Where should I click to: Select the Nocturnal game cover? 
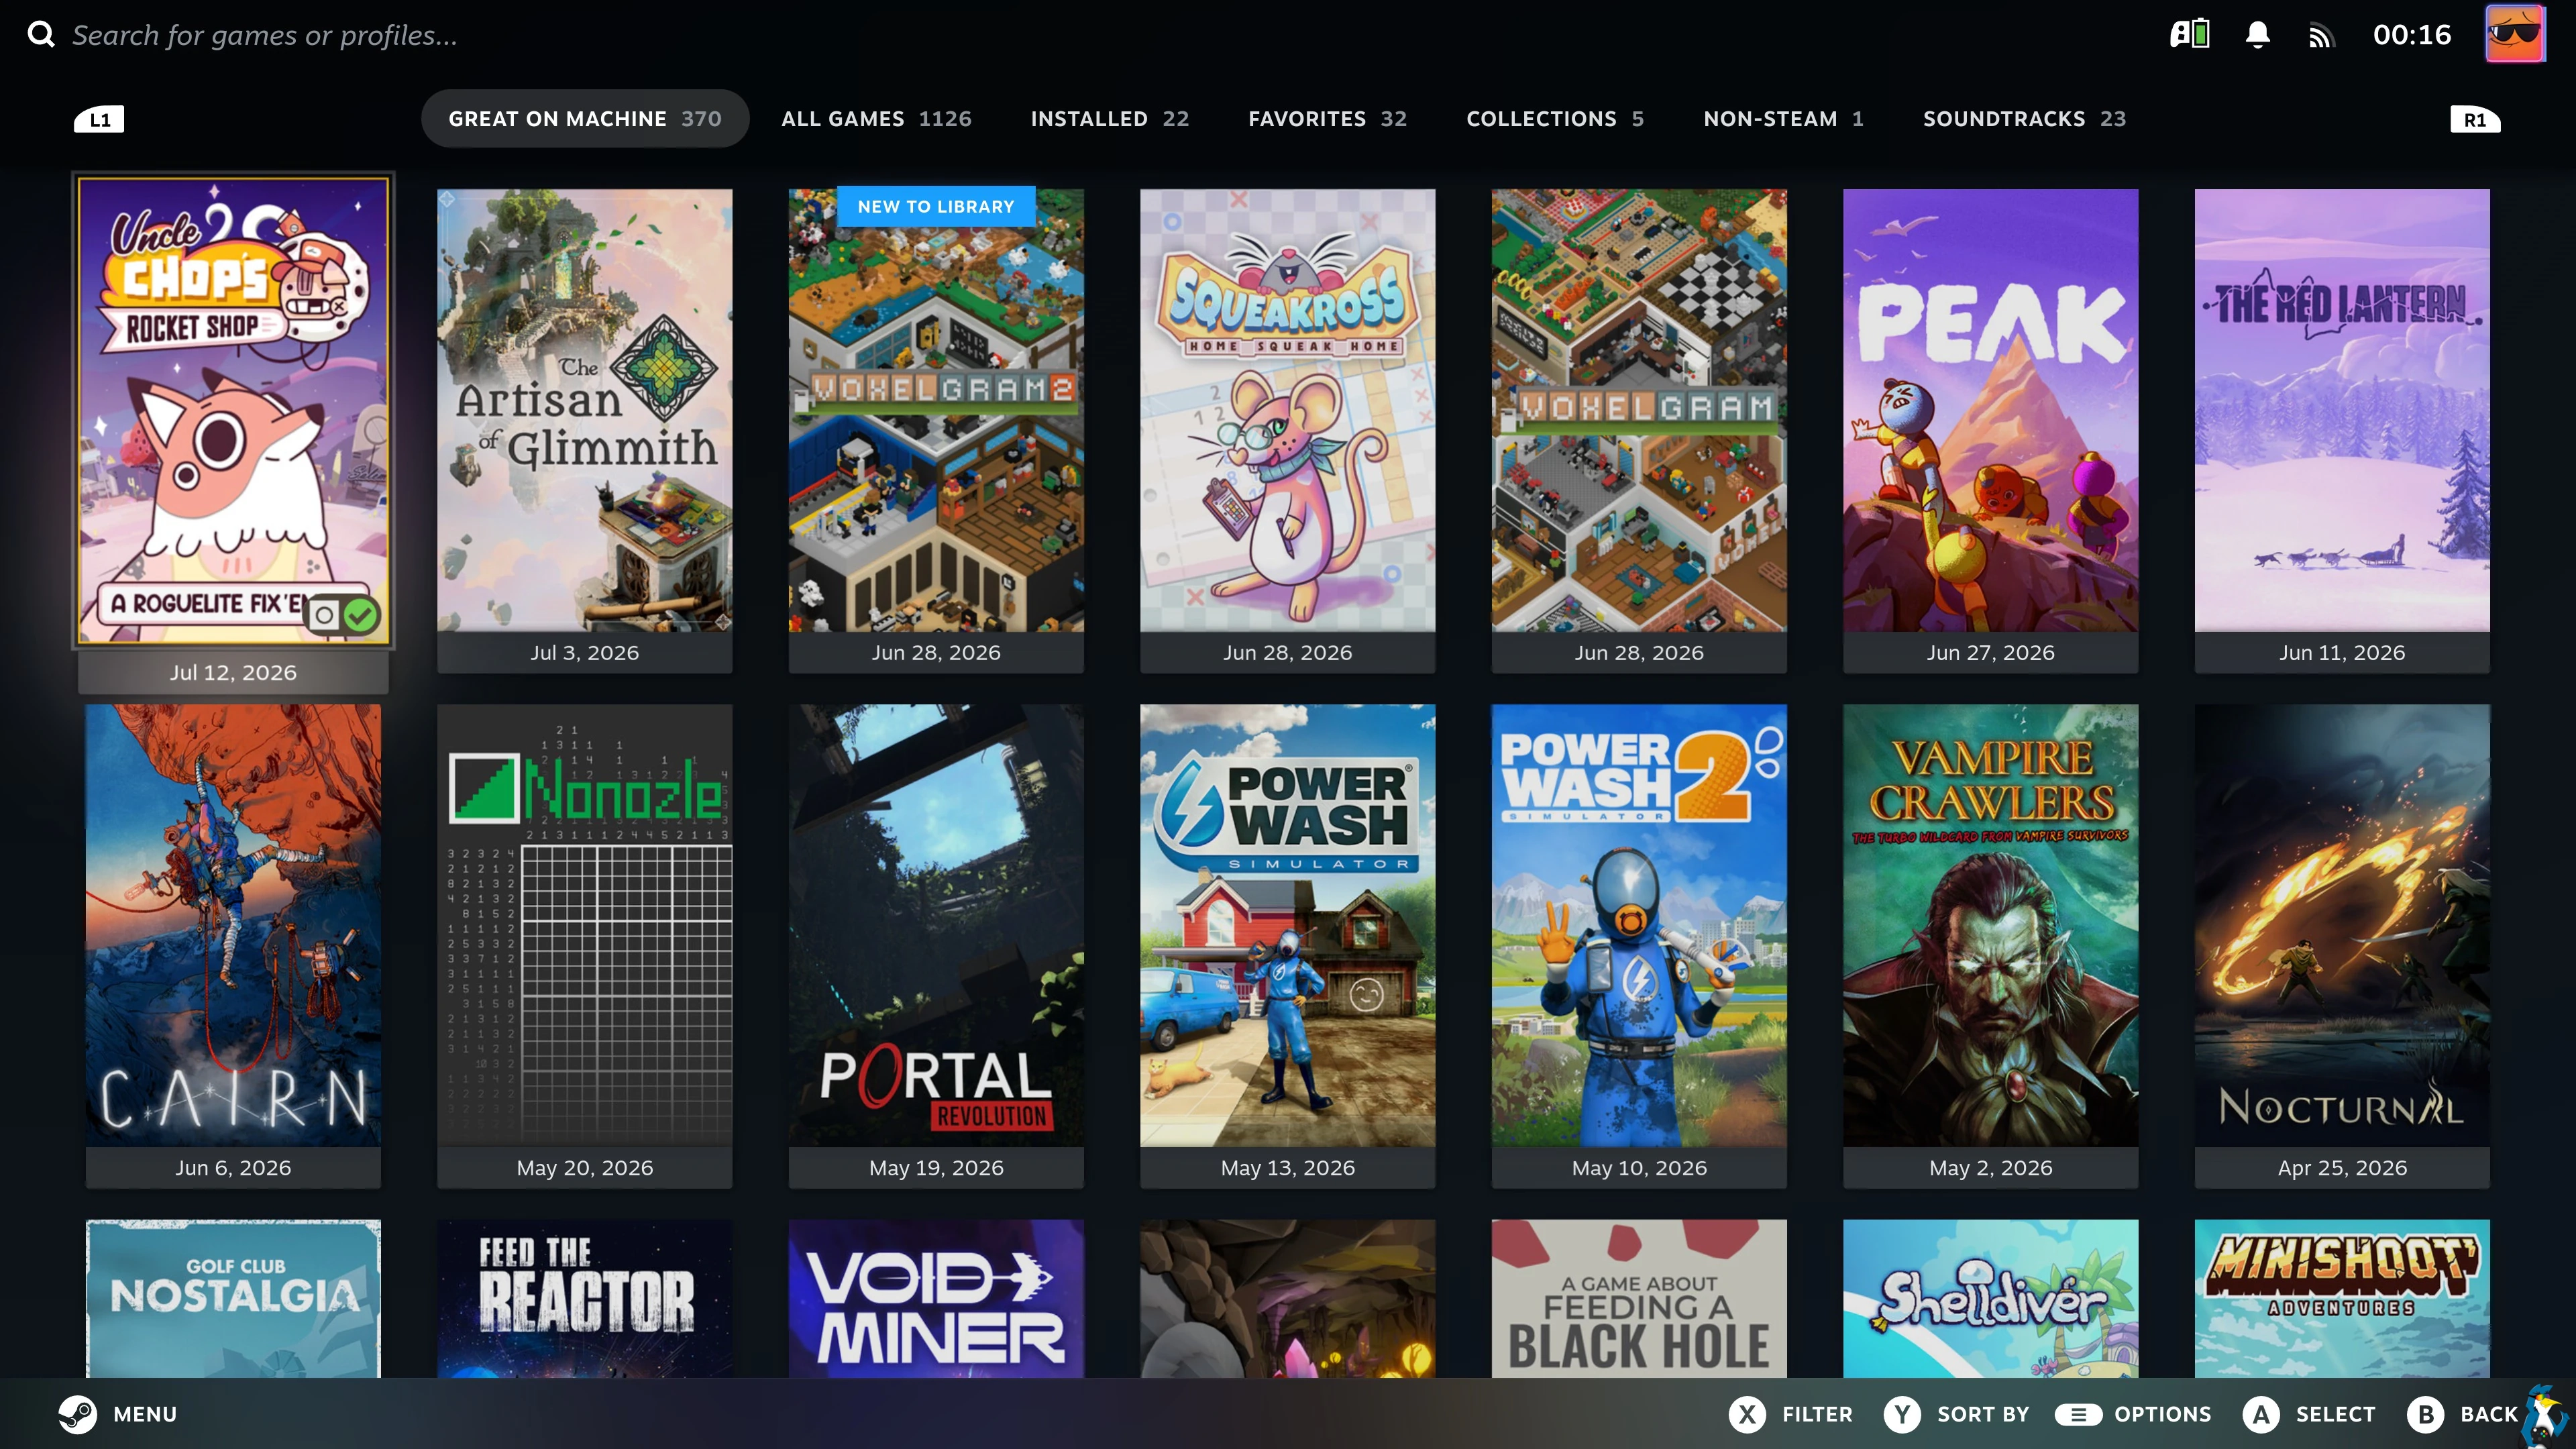coord(2342,925)
